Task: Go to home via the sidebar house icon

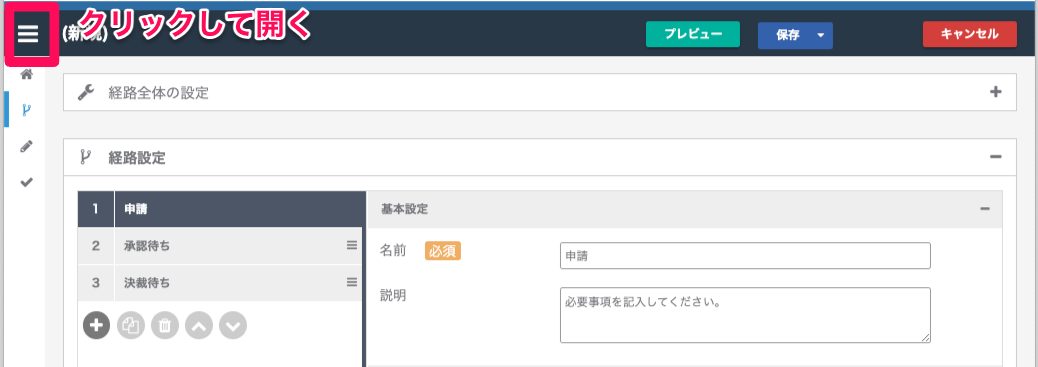Action: 26,74
